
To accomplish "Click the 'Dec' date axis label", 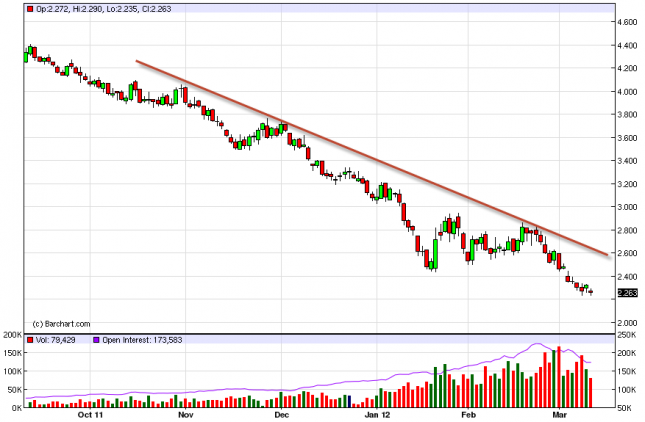I will coord(281,415).
